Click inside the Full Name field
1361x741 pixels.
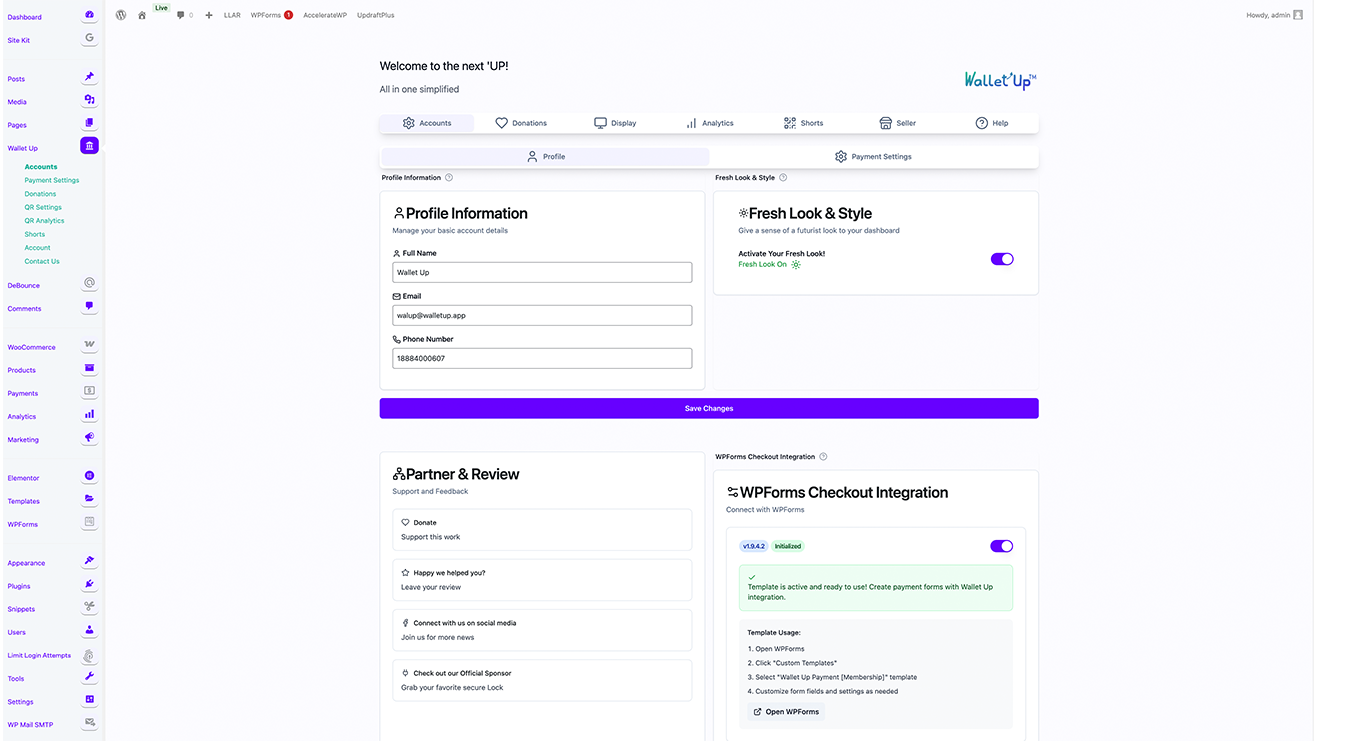coord(542,272)
